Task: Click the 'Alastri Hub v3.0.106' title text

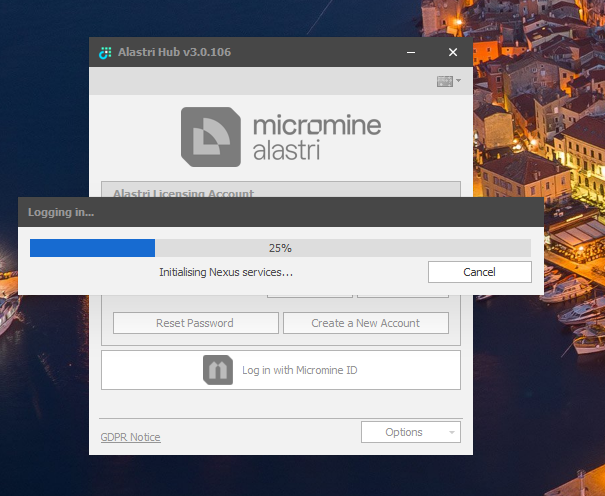Action: [x=174, y=52]
